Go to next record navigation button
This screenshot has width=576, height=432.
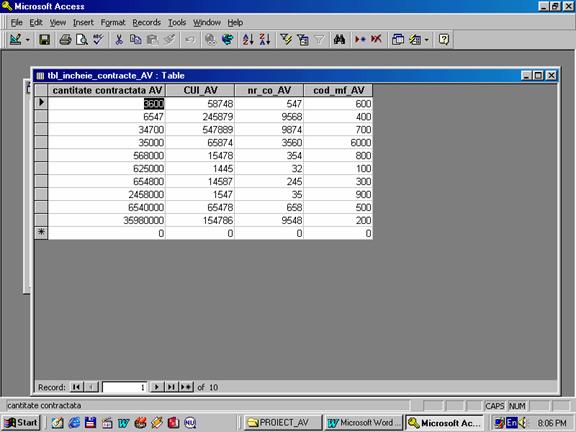pyautogui.click(x=157, y=387)
